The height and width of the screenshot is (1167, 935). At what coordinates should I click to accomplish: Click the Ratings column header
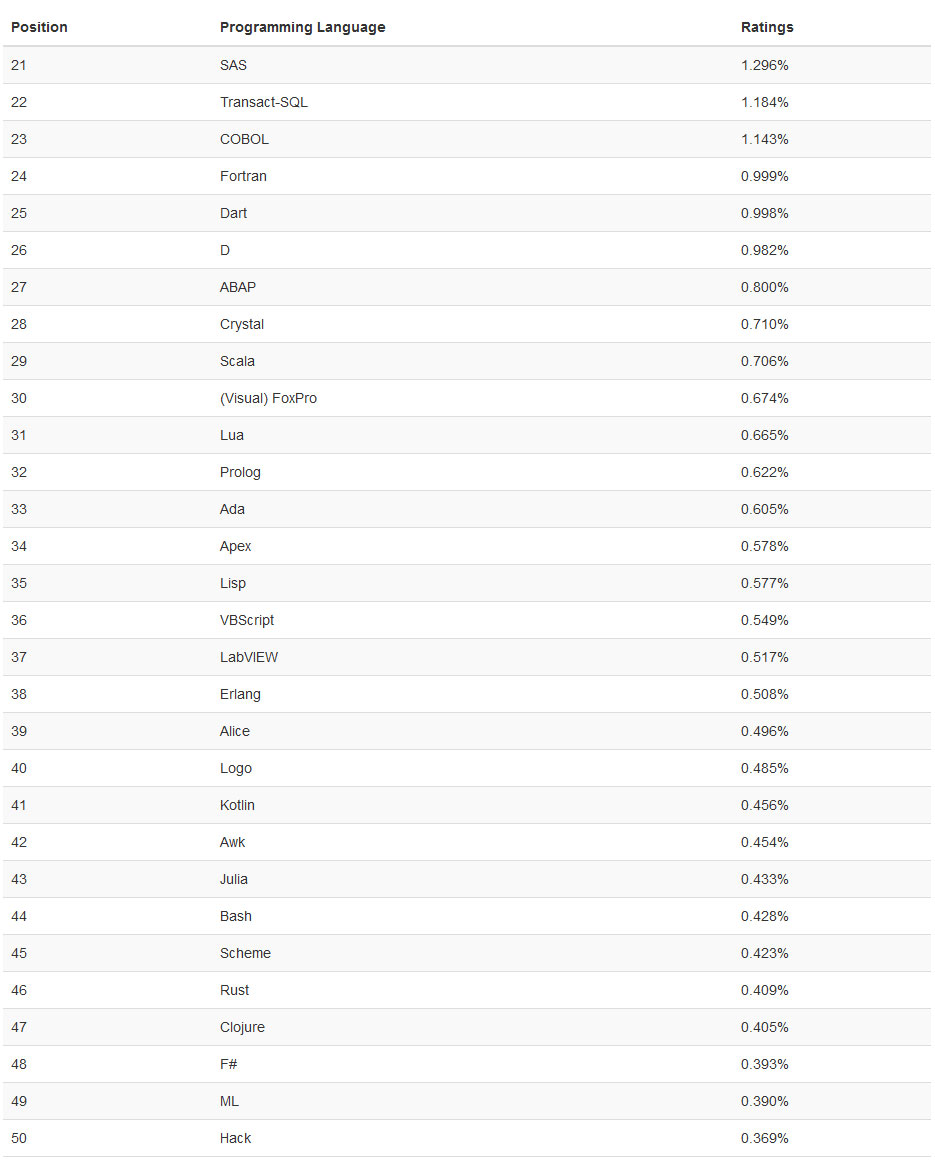point(767,27)
